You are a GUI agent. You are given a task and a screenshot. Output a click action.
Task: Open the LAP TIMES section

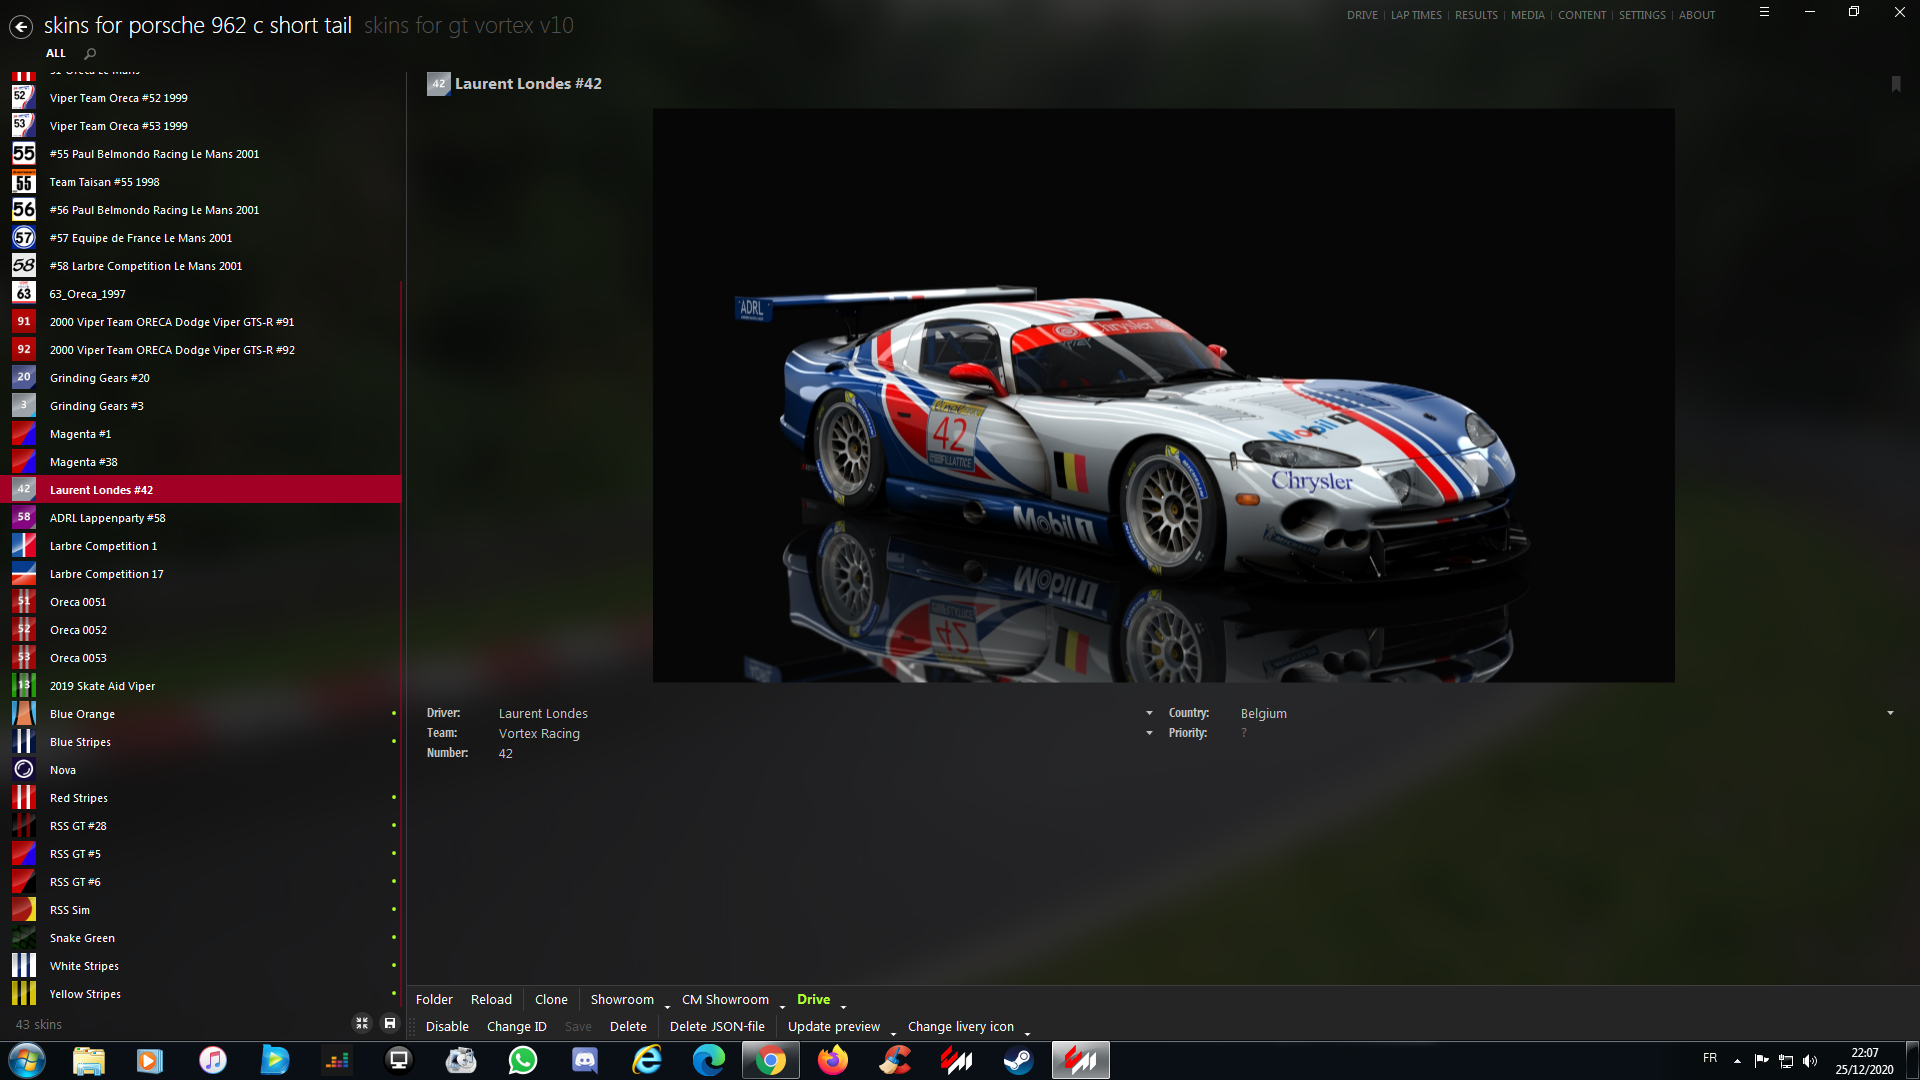(1416, 15)
